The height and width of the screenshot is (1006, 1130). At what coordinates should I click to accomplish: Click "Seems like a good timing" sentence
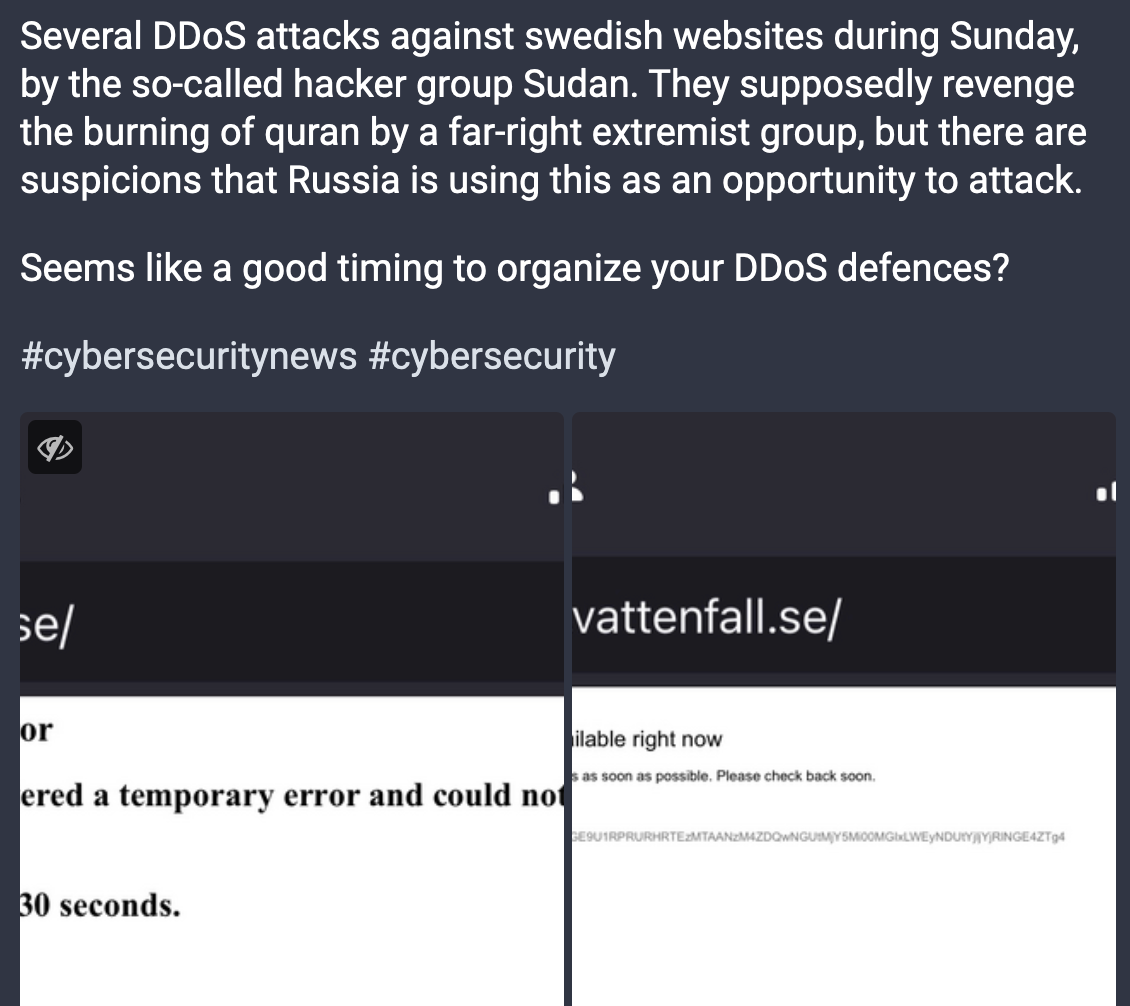coord(515,268)
